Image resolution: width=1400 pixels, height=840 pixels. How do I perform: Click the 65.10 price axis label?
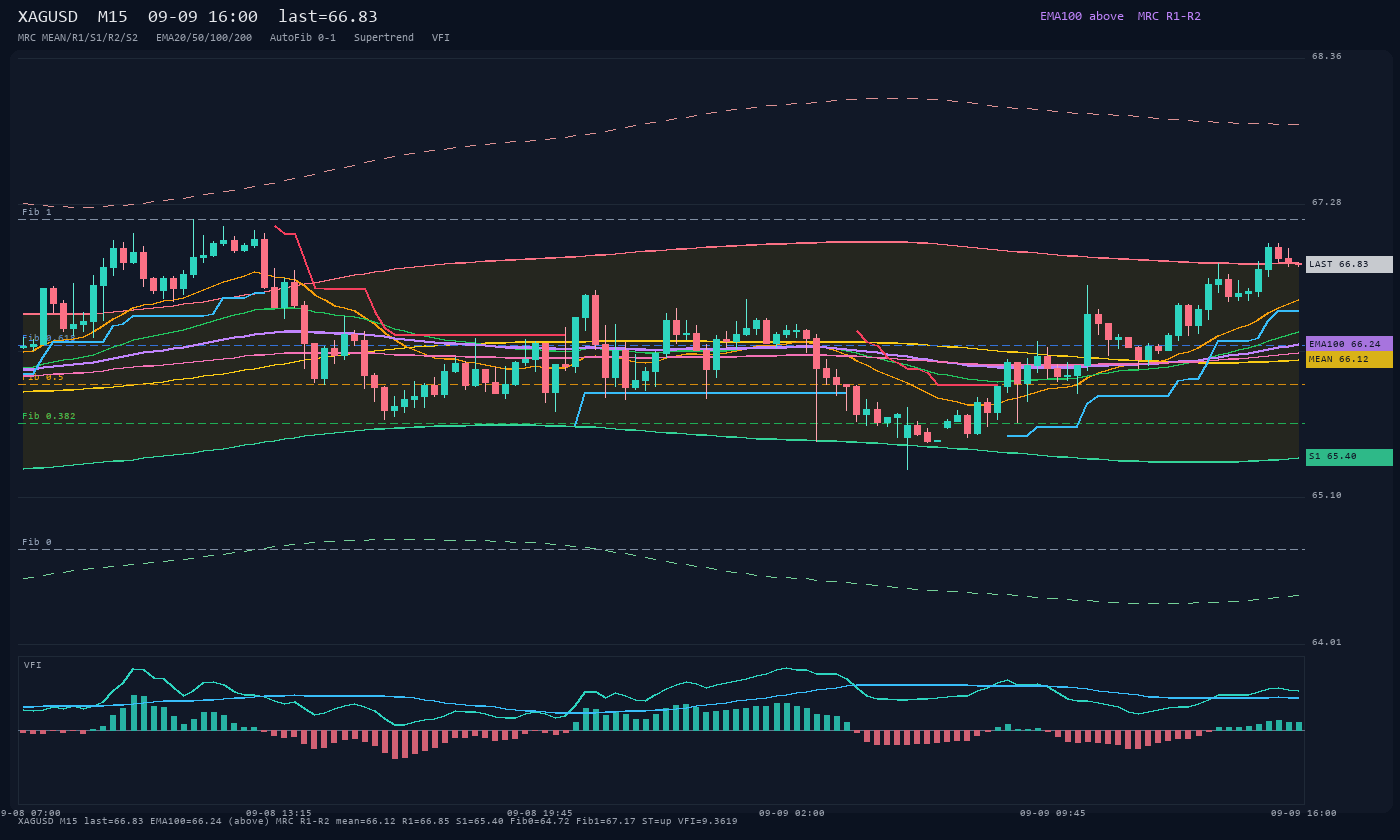(x=1327, y=495)
